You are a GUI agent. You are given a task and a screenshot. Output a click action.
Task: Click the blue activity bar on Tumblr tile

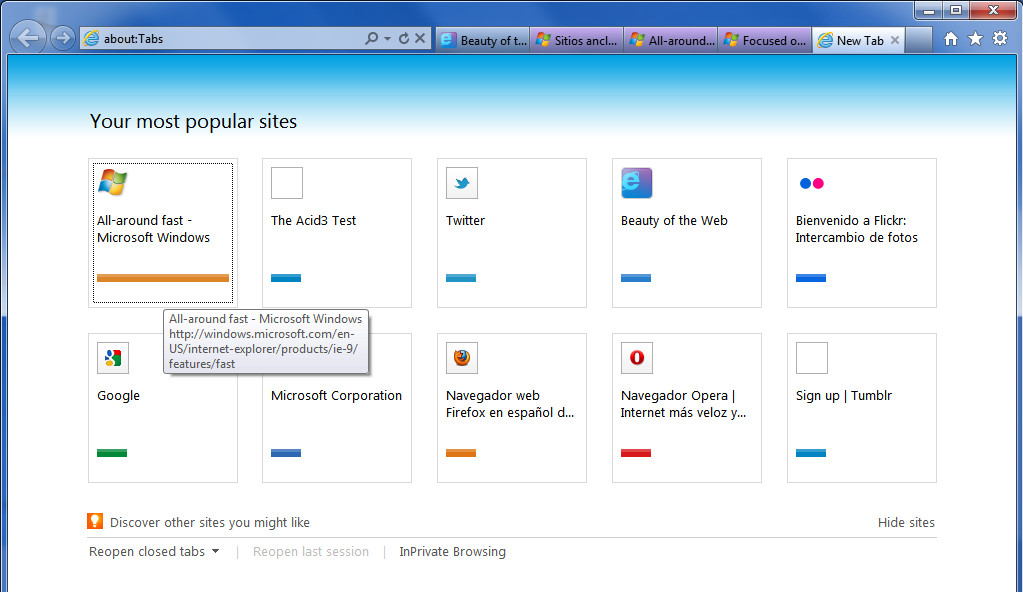click(811, 453)
